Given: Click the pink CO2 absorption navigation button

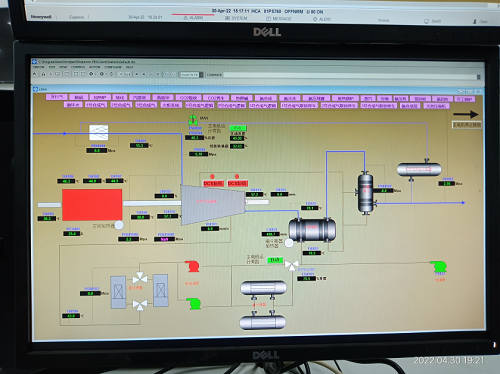Looking at the screenshot, I should pos(188,97).
